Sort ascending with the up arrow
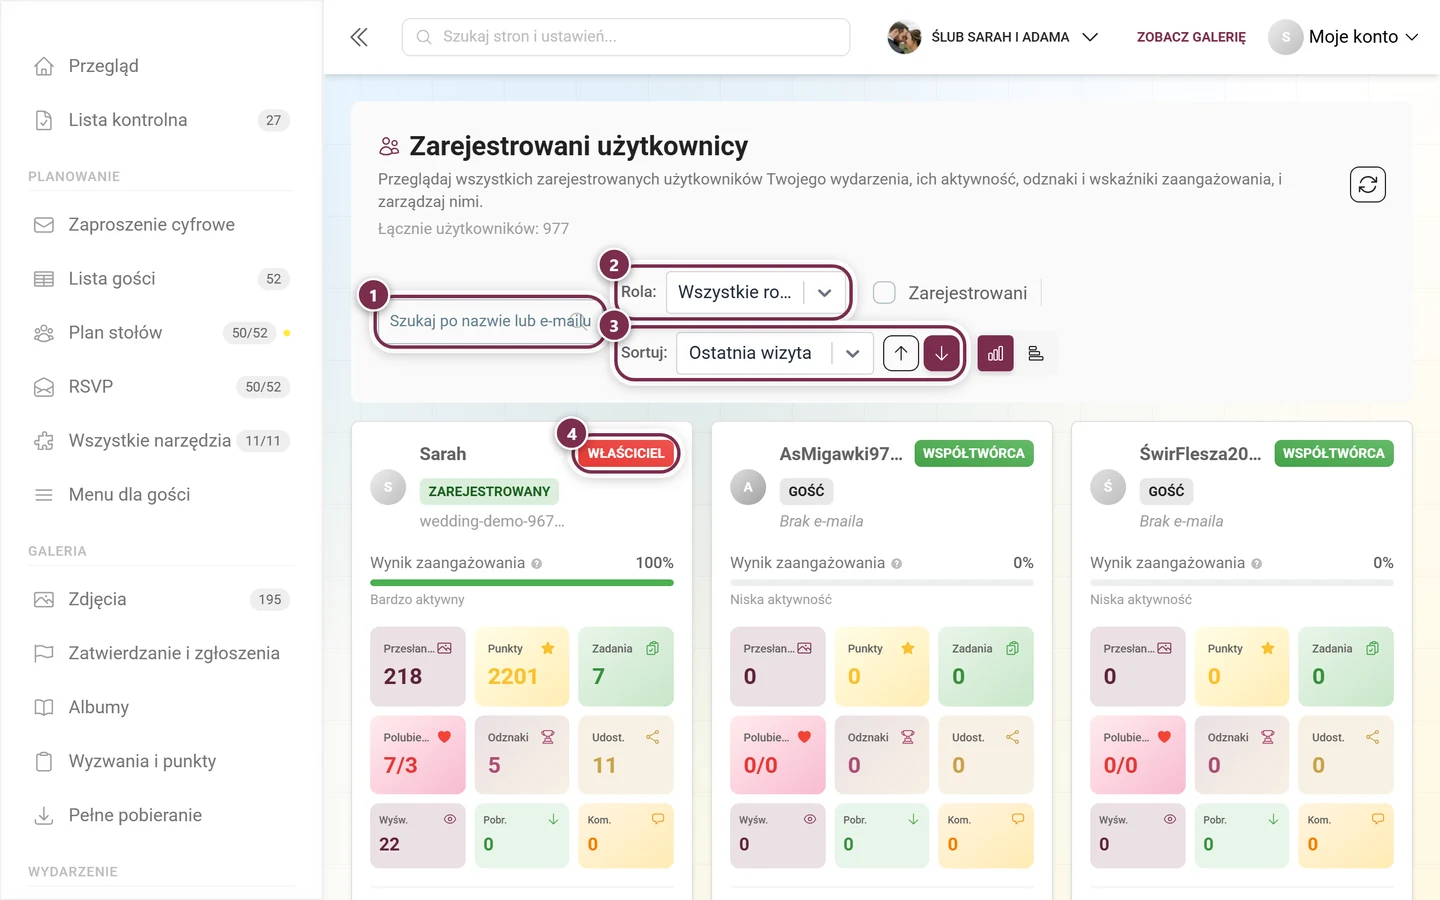Screen dimensions: 1440x900 [901, 353]
